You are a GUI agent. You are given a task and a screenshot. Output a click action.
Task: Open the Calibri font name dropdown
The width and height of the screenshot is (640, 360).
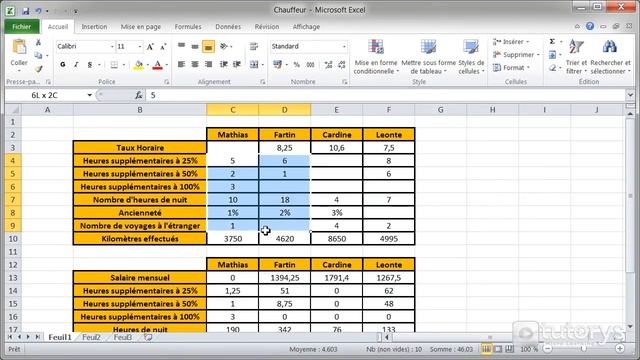point(112,47)
